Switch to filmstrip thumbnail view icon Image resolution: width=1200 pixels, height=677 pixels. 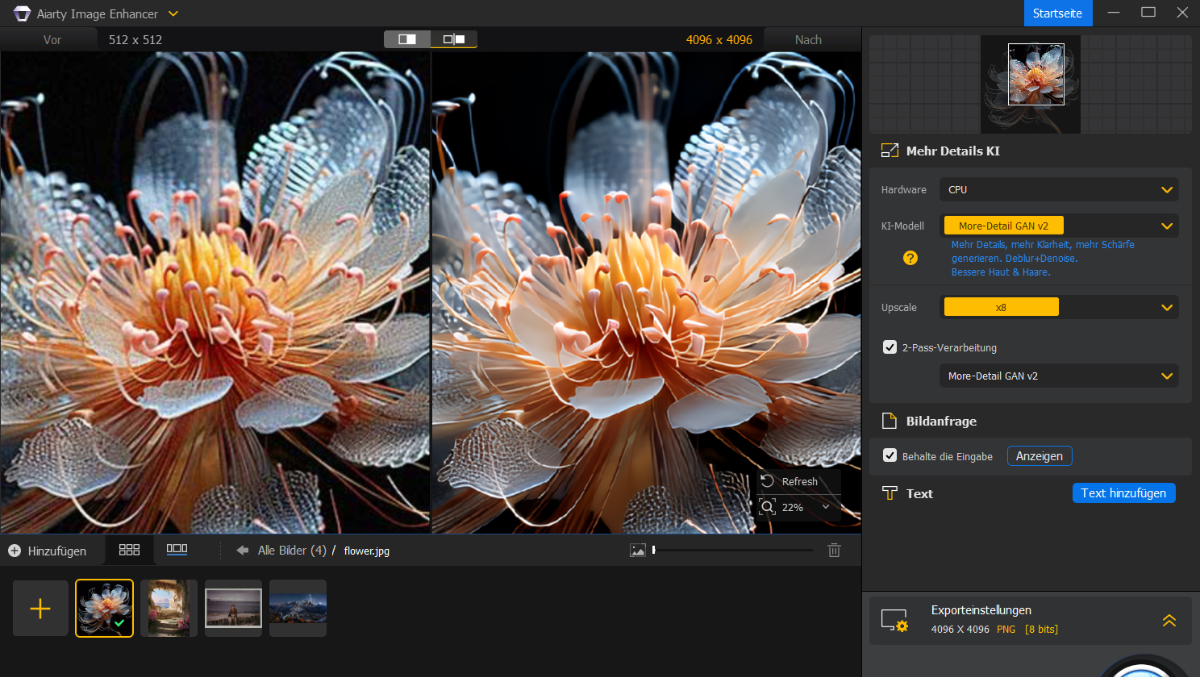coord(177,550)
